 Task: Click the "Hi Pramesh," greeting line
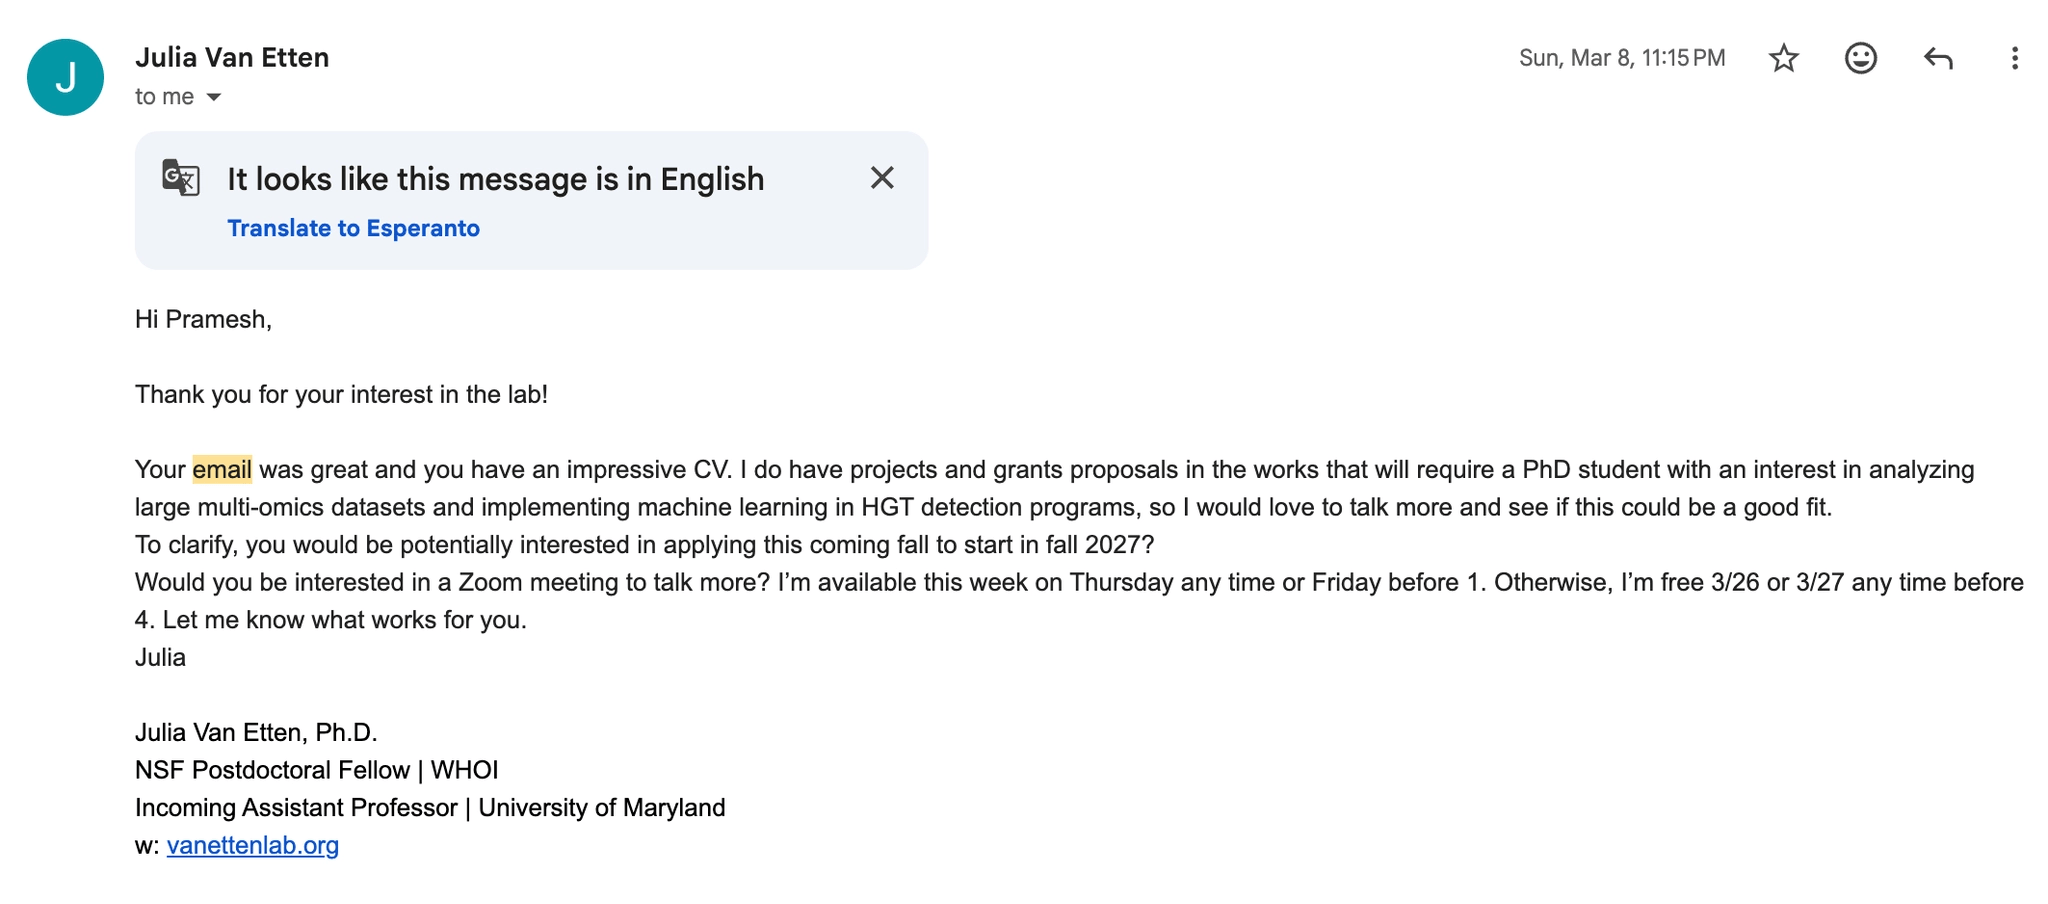point(203,319)
